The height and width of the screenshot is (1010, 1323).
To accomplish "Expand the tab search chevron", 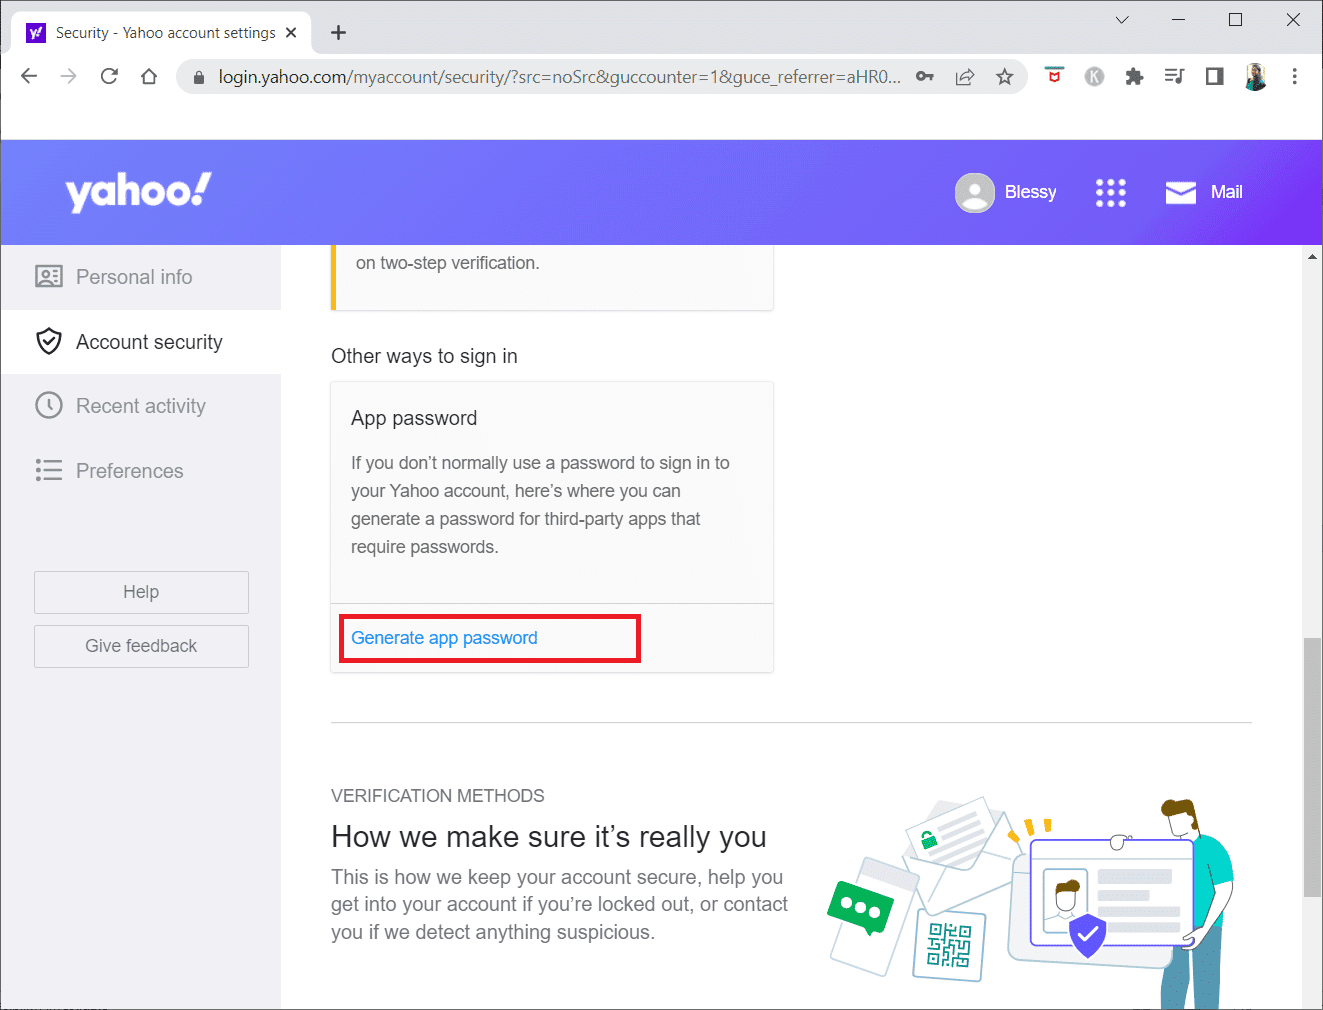I will pyautogui.click(x=1122, y=20).
